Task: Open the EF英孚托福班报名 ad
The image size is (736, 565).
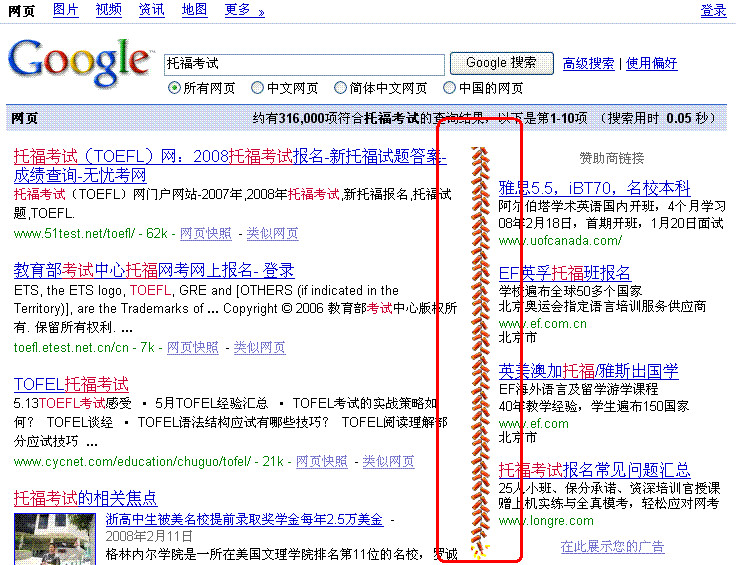Action: 565,273
